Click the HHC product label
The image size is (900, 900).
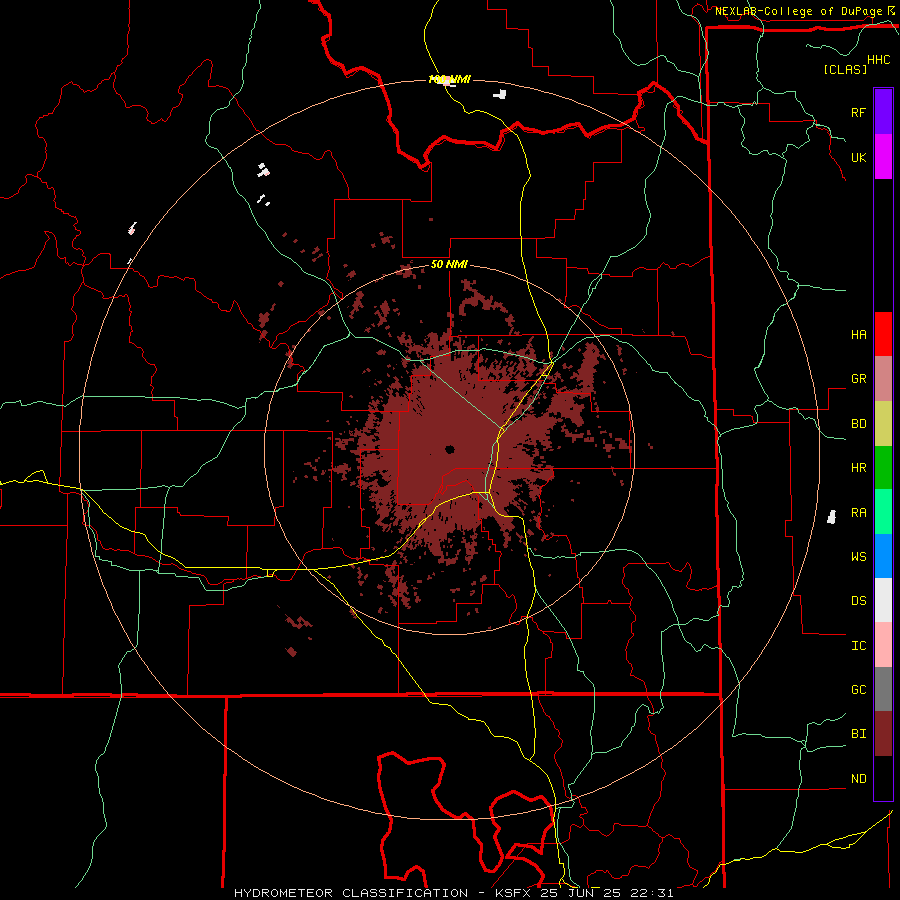pyautogui.click(x=879, y=60)
